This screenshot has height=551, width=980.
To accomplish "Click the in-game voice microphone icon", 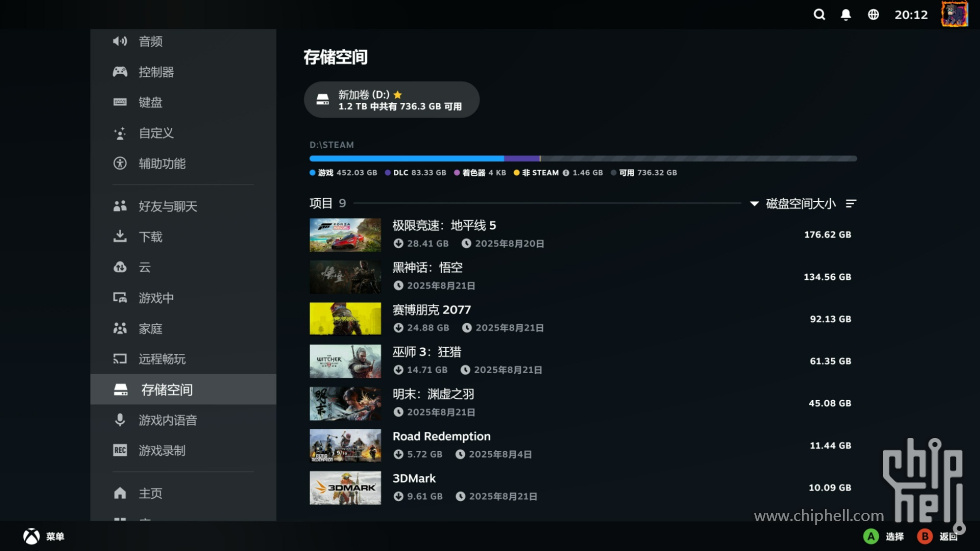I will click(120, 420).
